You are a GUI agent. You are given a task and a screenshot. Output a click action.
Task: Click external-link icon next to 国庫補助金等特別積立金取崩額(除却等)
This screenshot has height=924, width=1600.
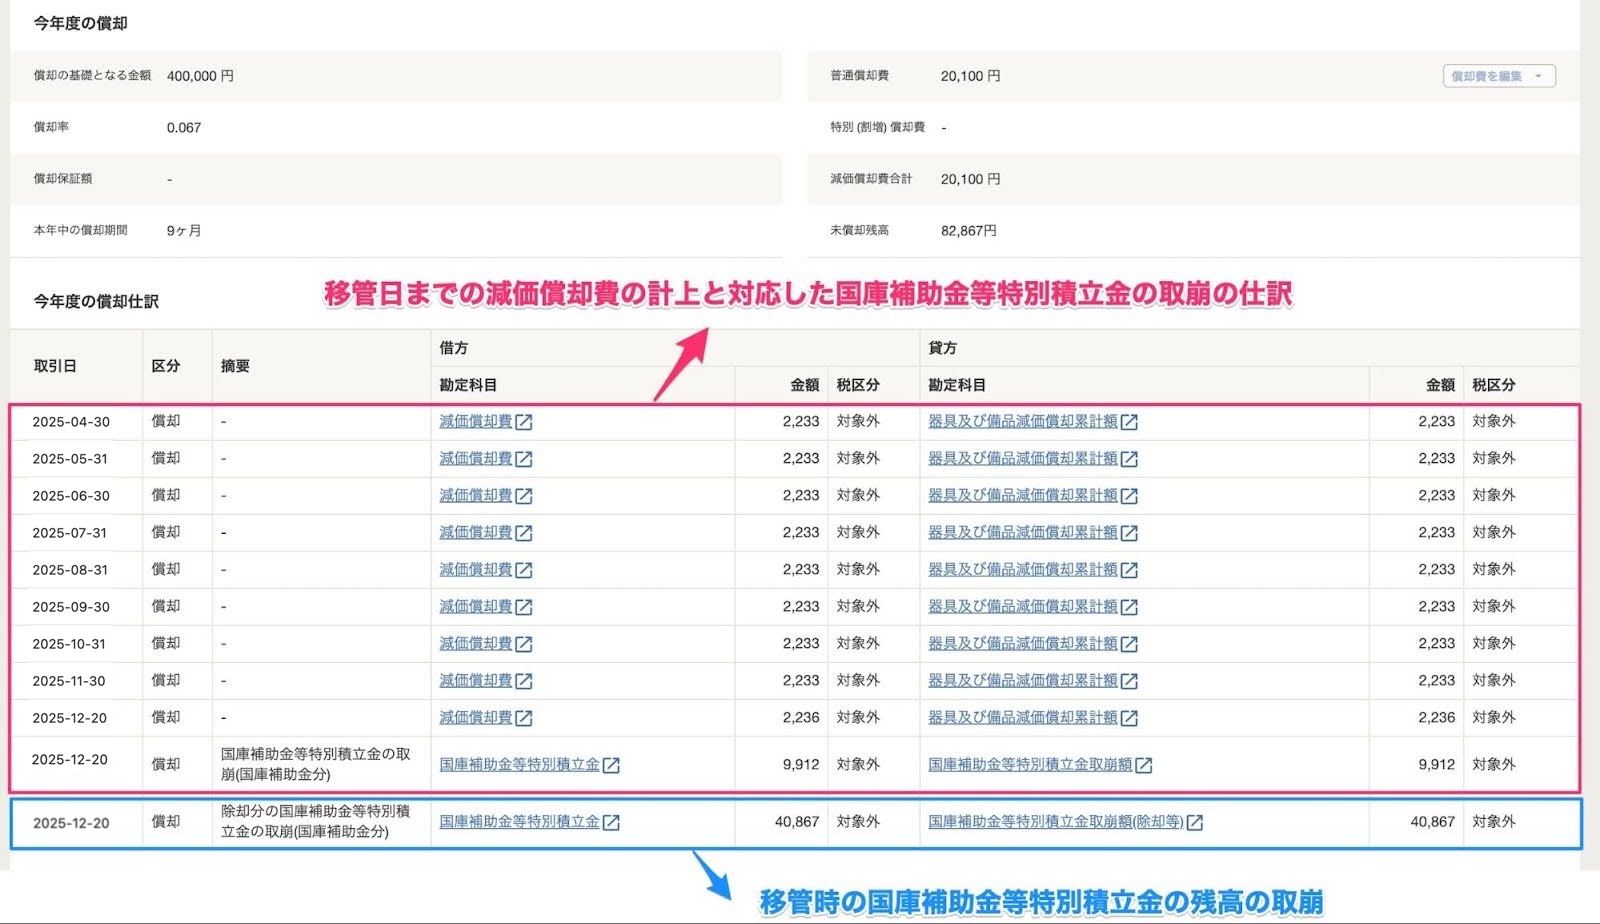[x=1195, y=822]
